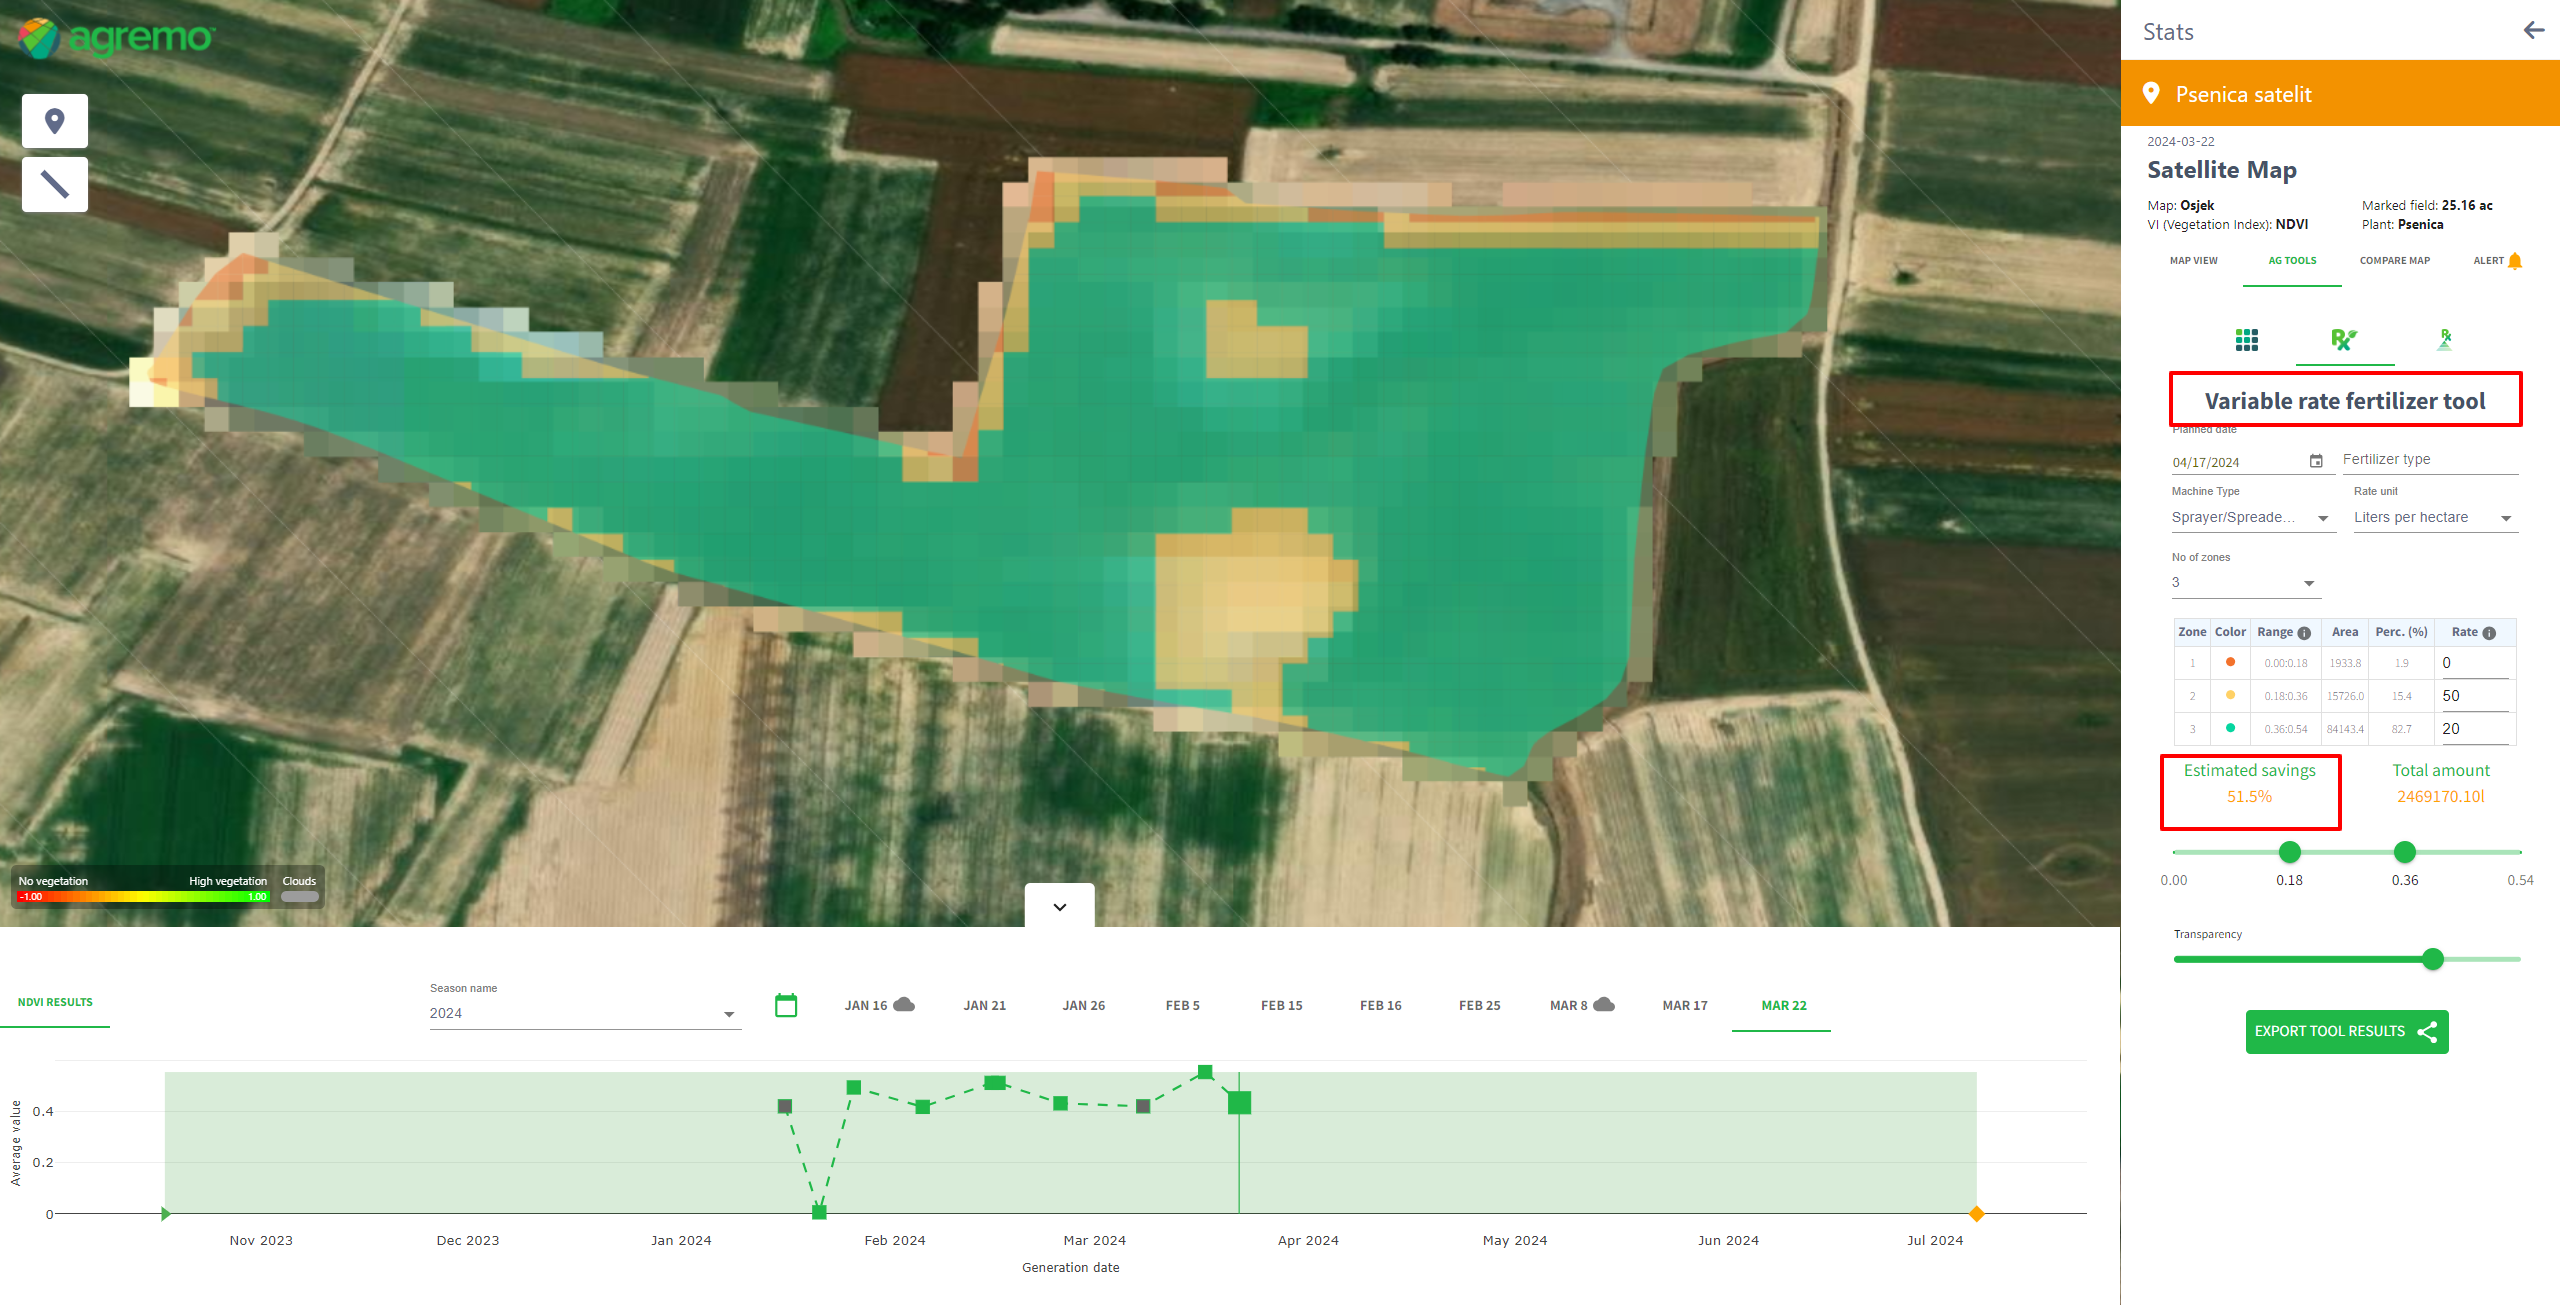Collapse the bottom panel with chevron

tap(1059, 907)
